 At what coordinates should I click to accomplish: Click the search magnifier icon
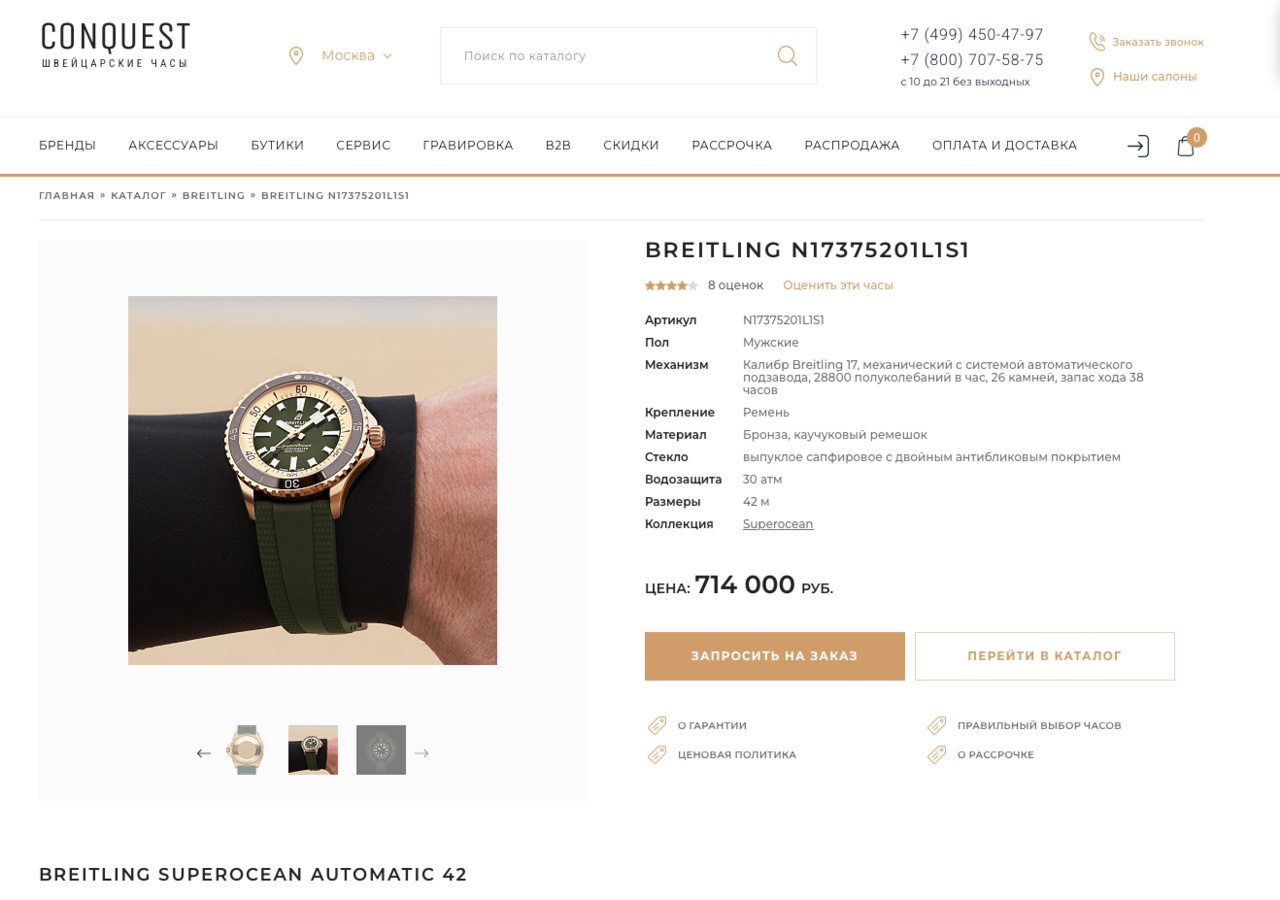pyautogui.click(x=787, y=56)
